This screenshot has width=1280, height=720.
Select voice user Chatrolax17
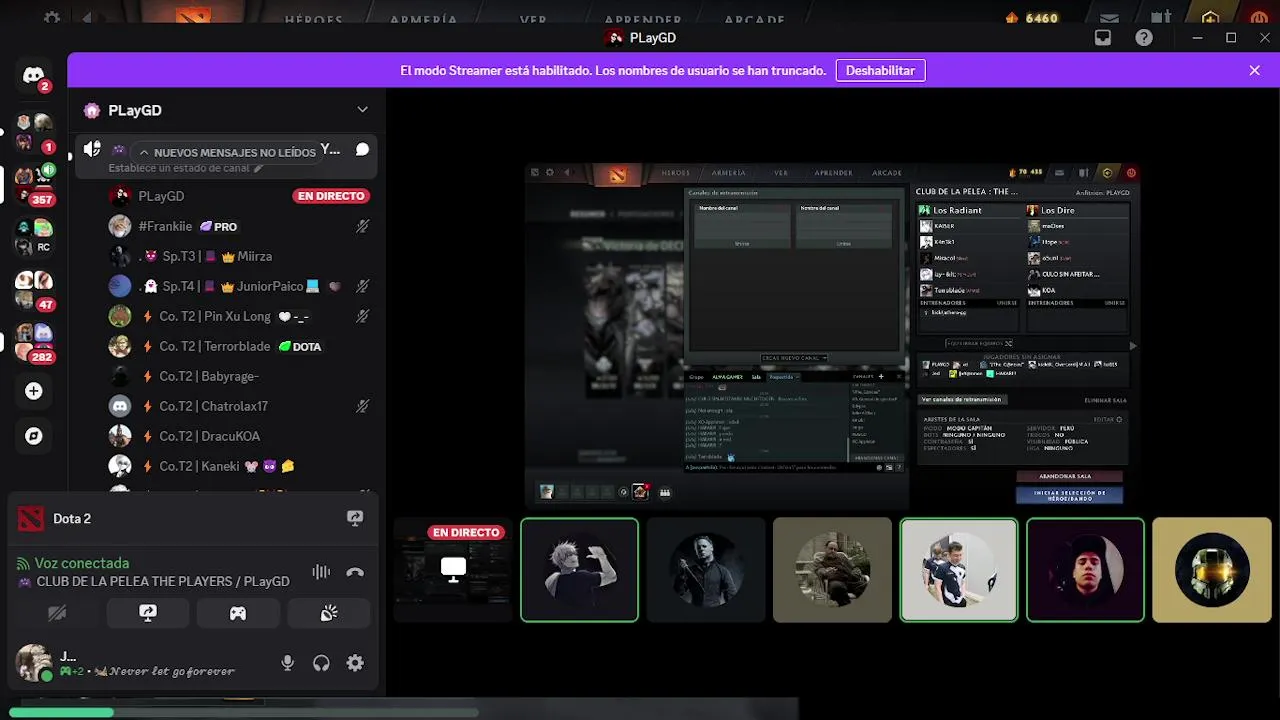pyautogui.click(x=239, y=406)
